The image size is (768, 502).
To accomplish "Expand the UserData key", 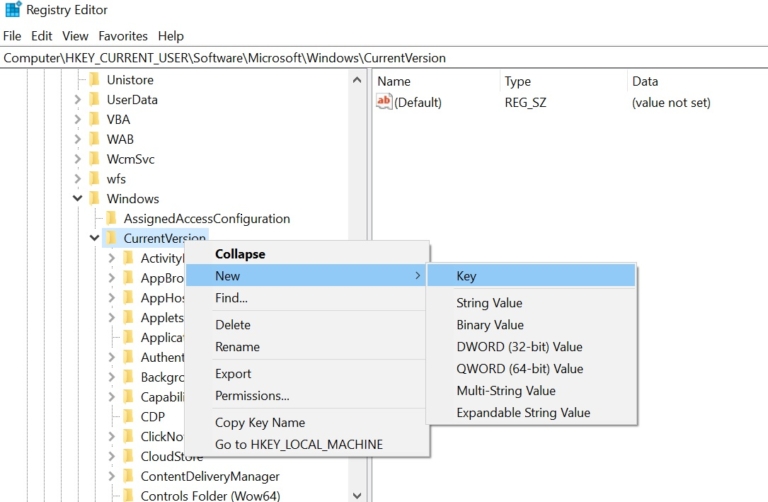I will pyautogui.click(x=77, y=99).
